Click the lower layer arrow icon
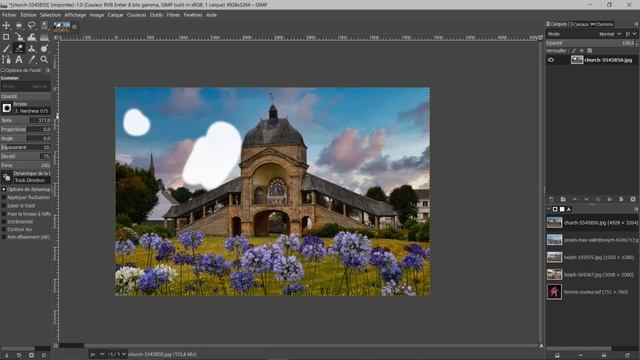The width and height of the screenshot is (640, 360). point(587,199)
